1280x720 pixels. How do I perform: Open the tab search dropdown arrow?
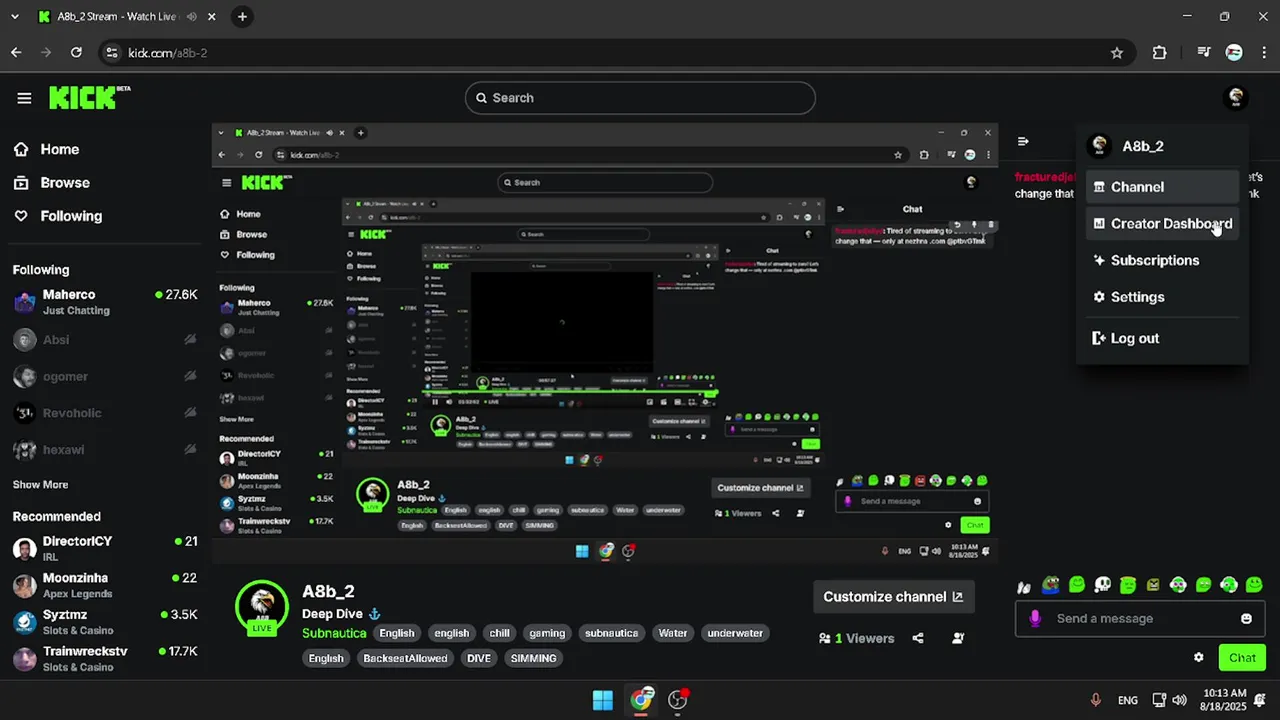(x=14, y=17)
